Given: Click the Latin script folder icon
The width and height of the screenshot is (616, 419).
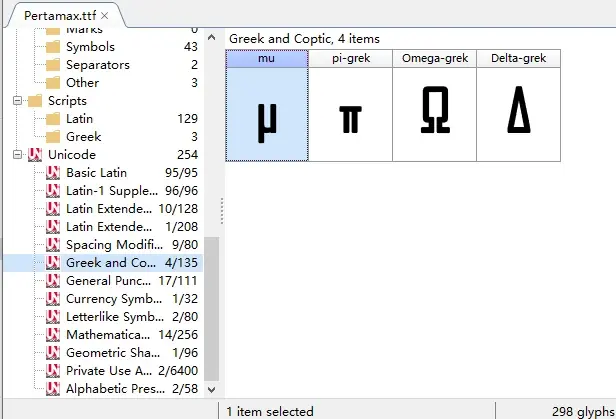Looking at the screenshot, I should tap(52, 119).
